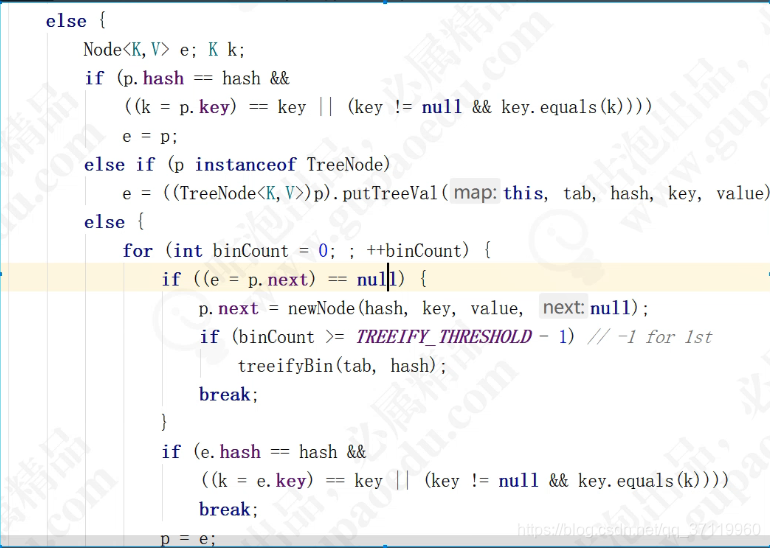Click the 'p = e;' statement
The image size is (770, 548).
[188, 538]
